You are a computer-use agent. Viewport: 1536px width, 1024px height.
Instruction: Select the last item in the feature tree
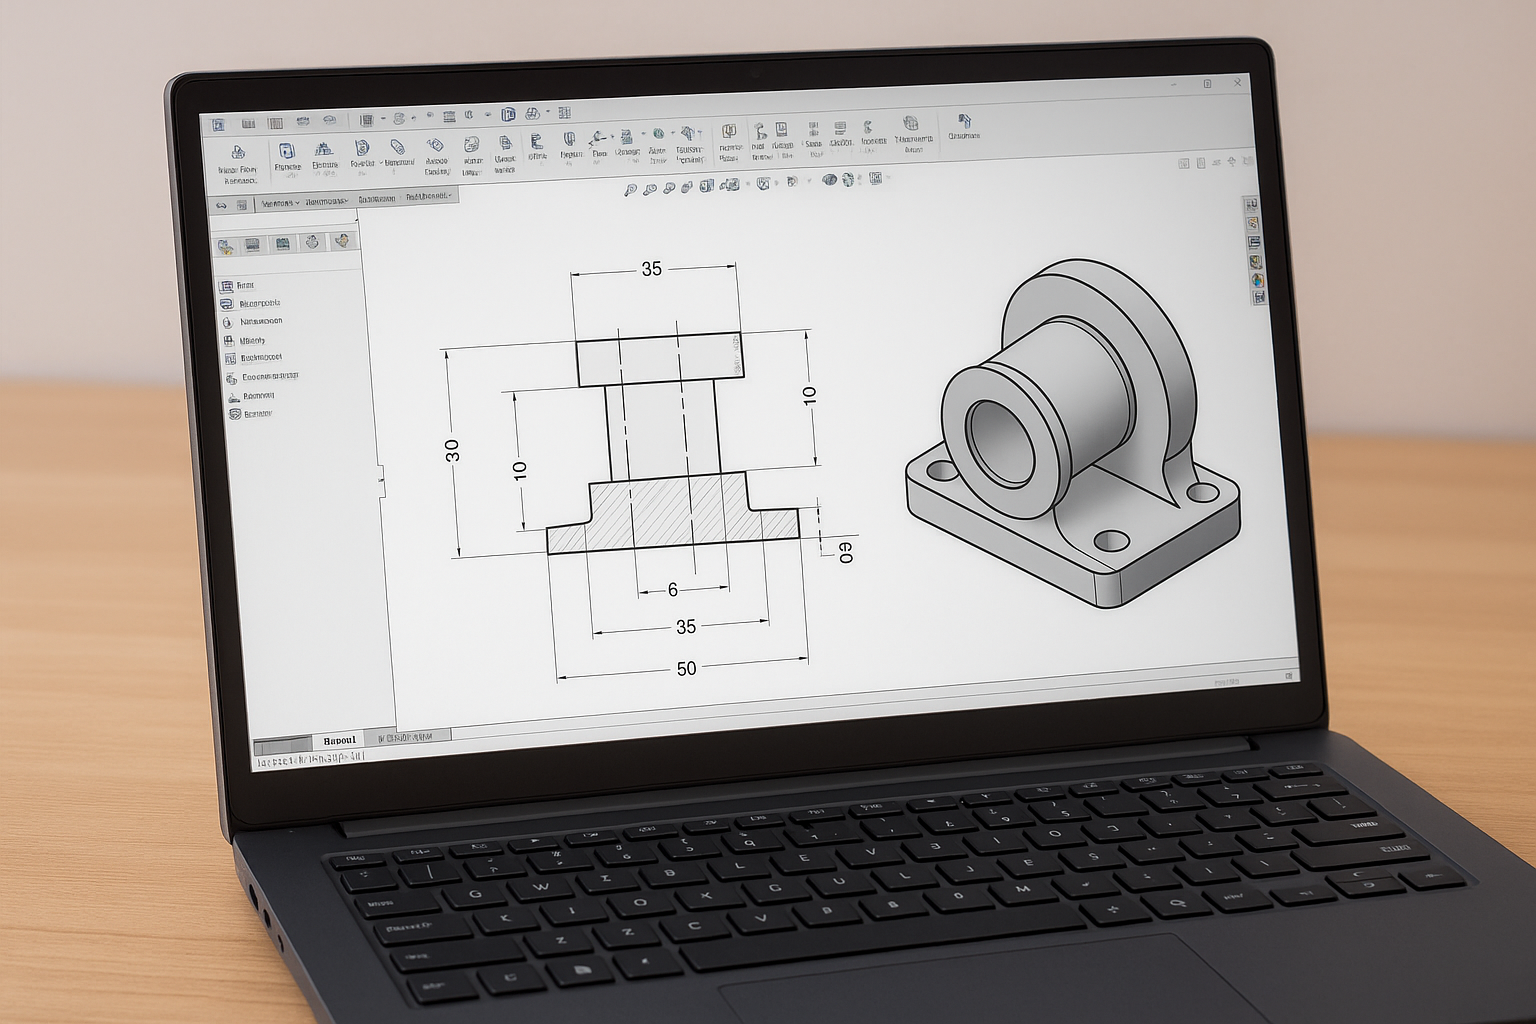(250, 414)
